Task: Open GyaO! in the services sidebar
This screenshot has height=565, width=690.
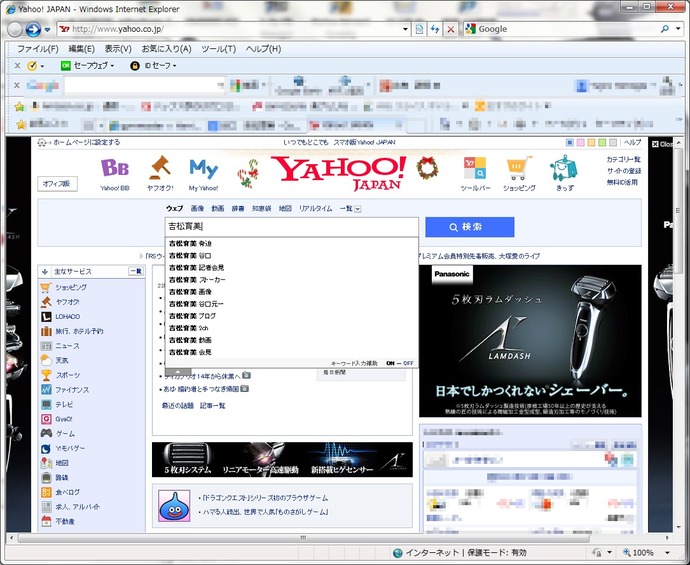Action: point(63,419)
